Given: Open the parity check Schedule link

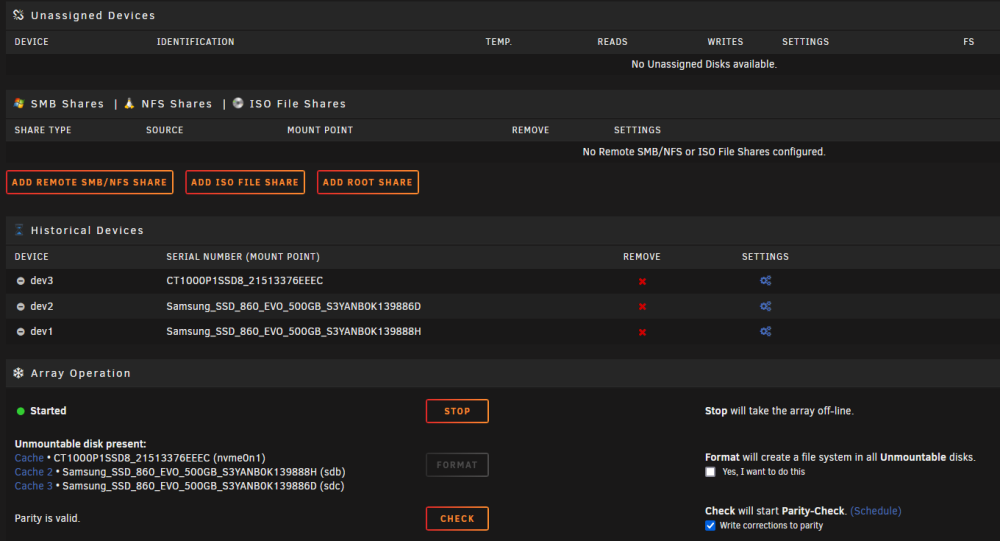Looking at the screenshot, I should coord(876,511).
